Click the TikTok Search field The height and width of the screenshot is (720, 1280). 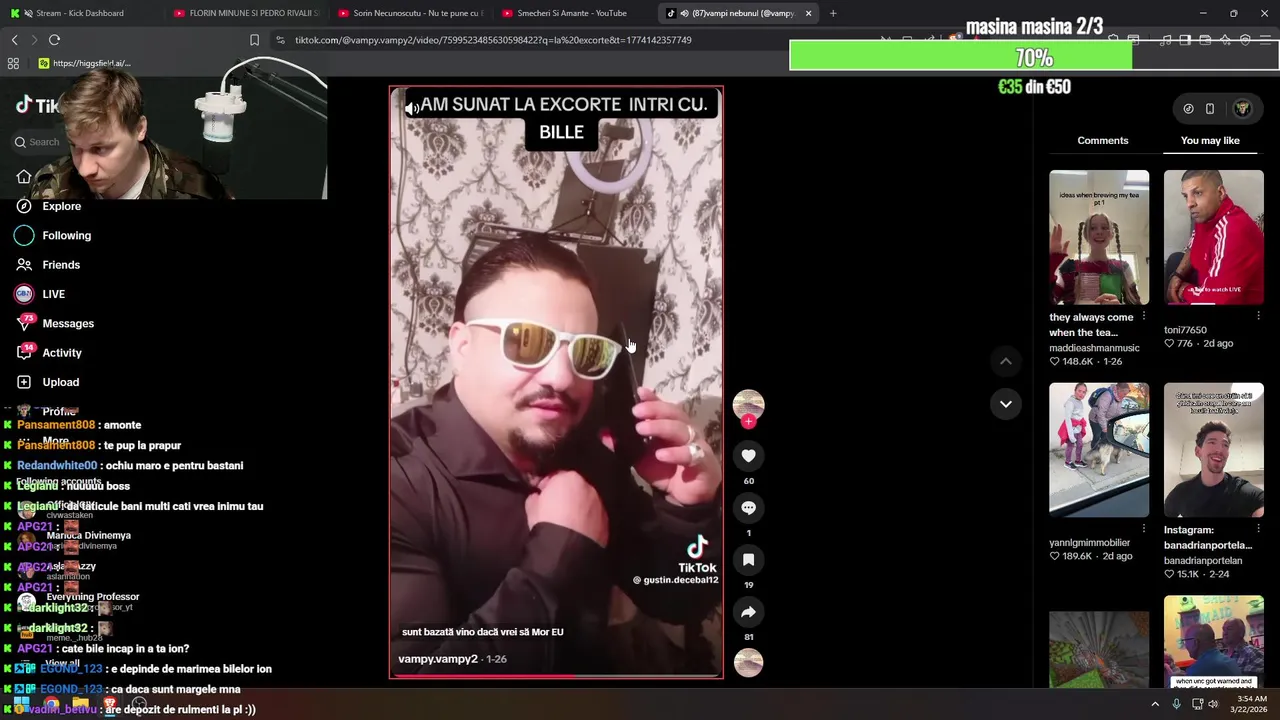click(44, 142)
